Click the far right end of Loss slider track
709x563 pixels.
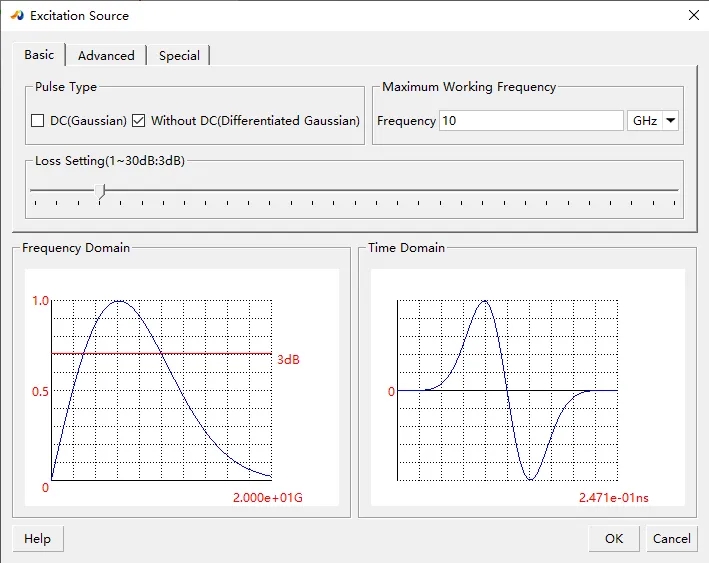click(x=677, y=190)
